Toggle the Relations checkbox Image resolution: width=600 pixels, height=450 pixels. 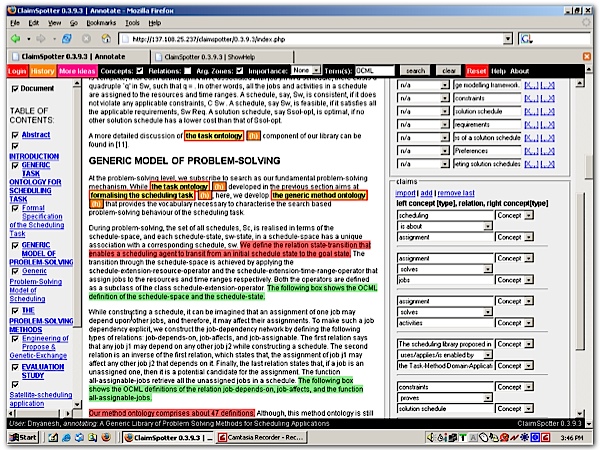pyautogui.click(x=188, y=71)
